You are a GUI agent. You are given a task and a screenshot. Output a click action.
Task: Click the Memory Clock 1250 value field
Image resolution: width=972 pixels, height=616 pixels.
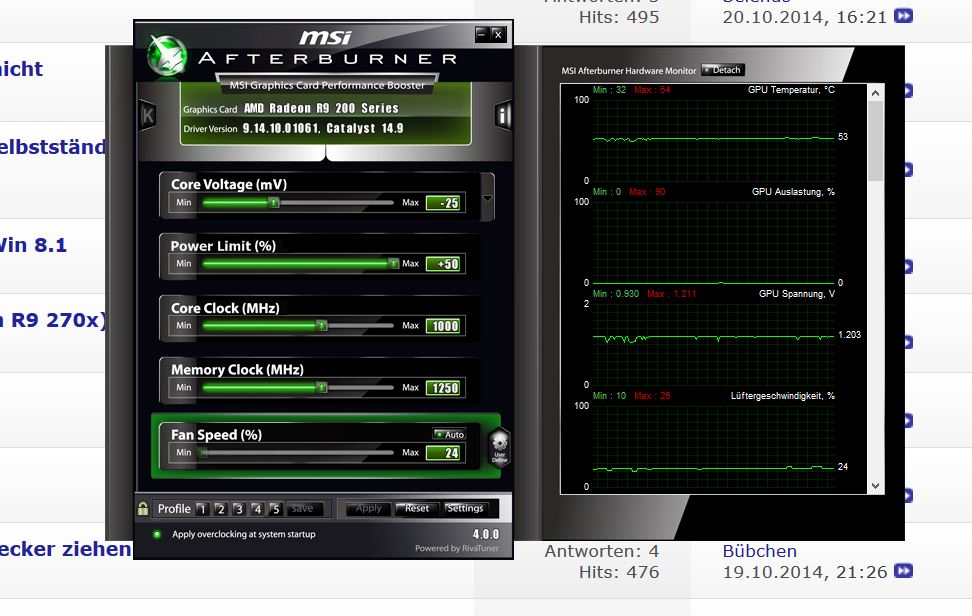tap(443, 388)
